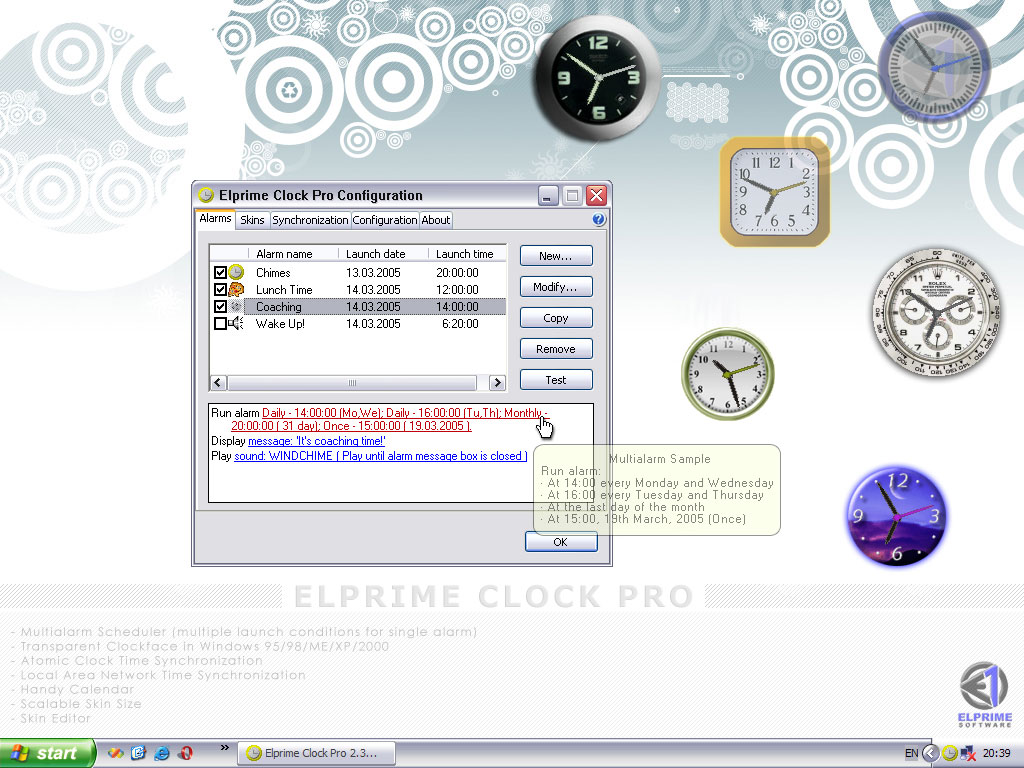Switch to the Synchronization tab
The height and width of the screenshot is (768, 1024).
pos(311,219)
